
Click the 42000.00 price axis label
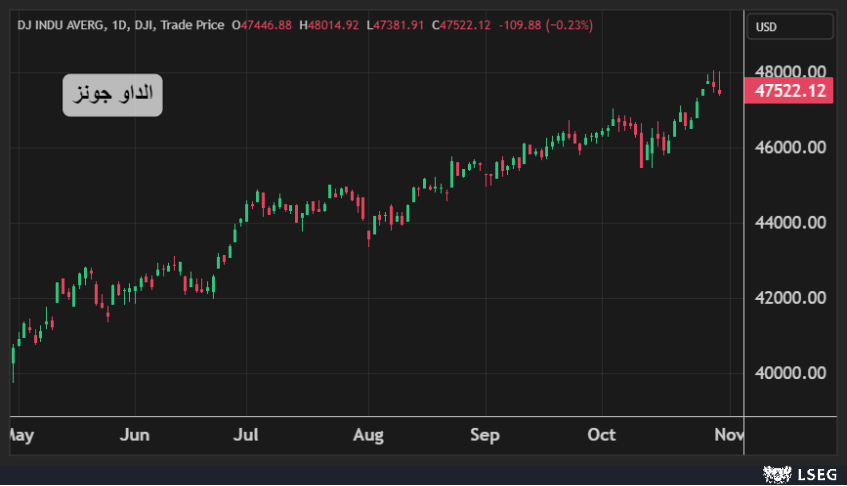tap(789, 298)
